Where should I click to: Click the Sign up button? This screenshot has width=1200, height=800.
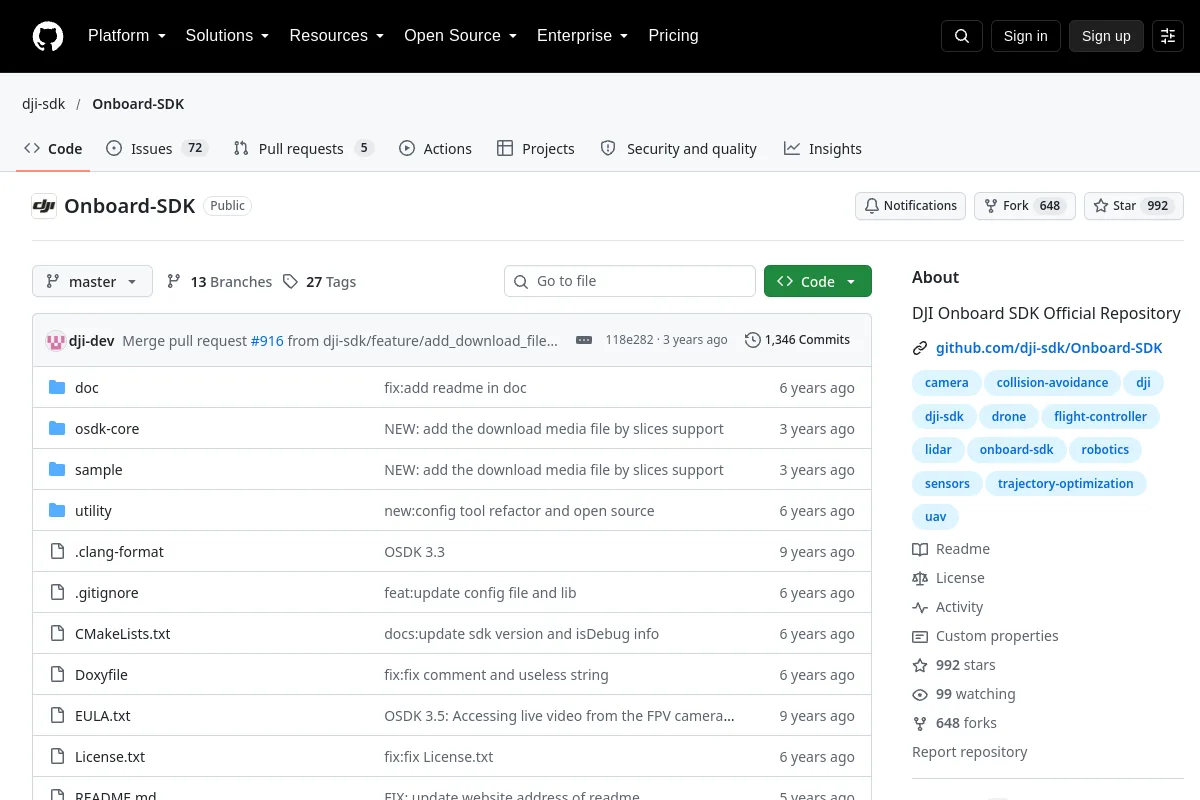[1106, 36]
